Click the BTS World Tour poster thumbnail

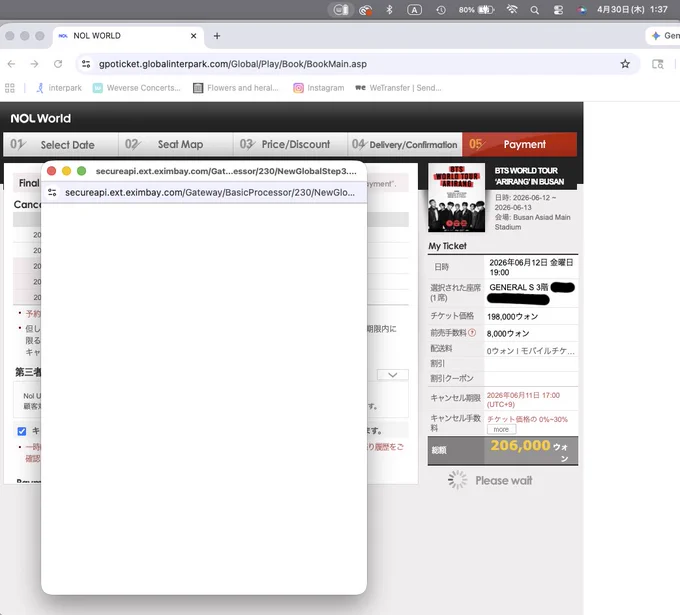click(456, 198)
